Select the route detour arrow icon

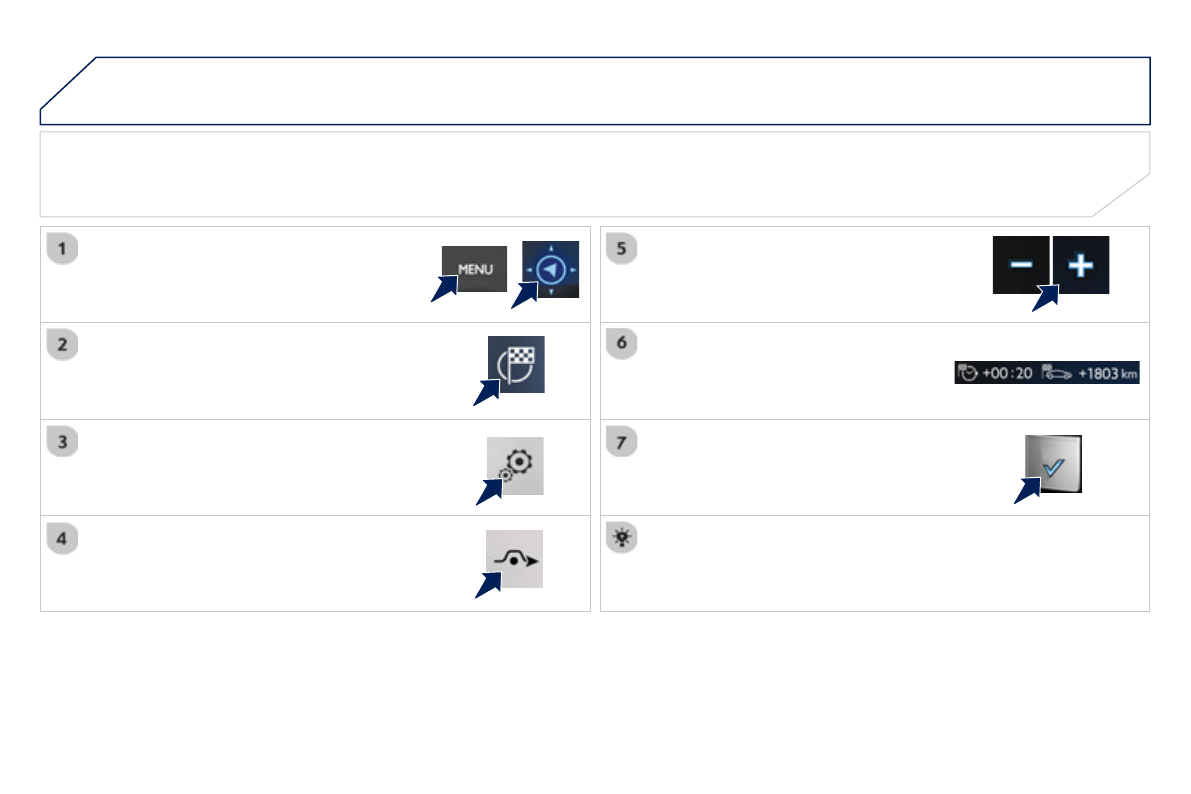[515, 559]
